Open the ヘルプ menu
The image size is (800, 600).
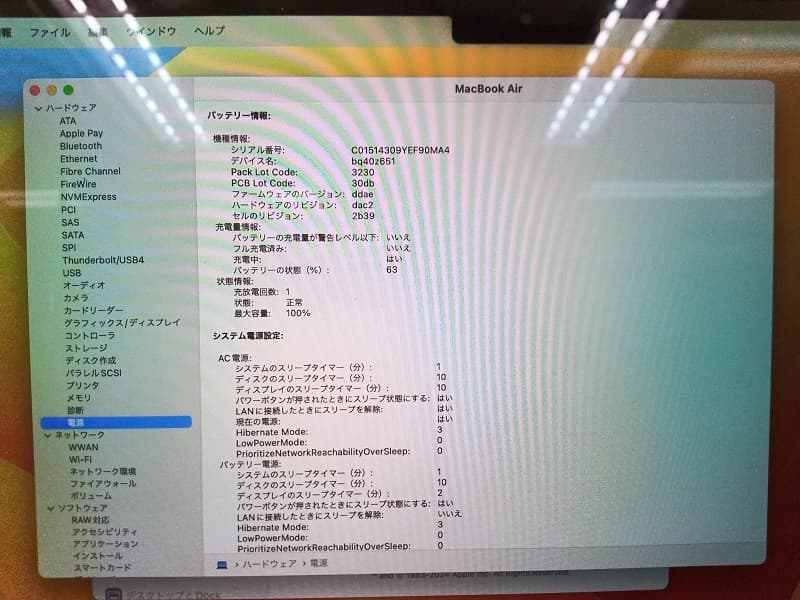tap(209, 31)
